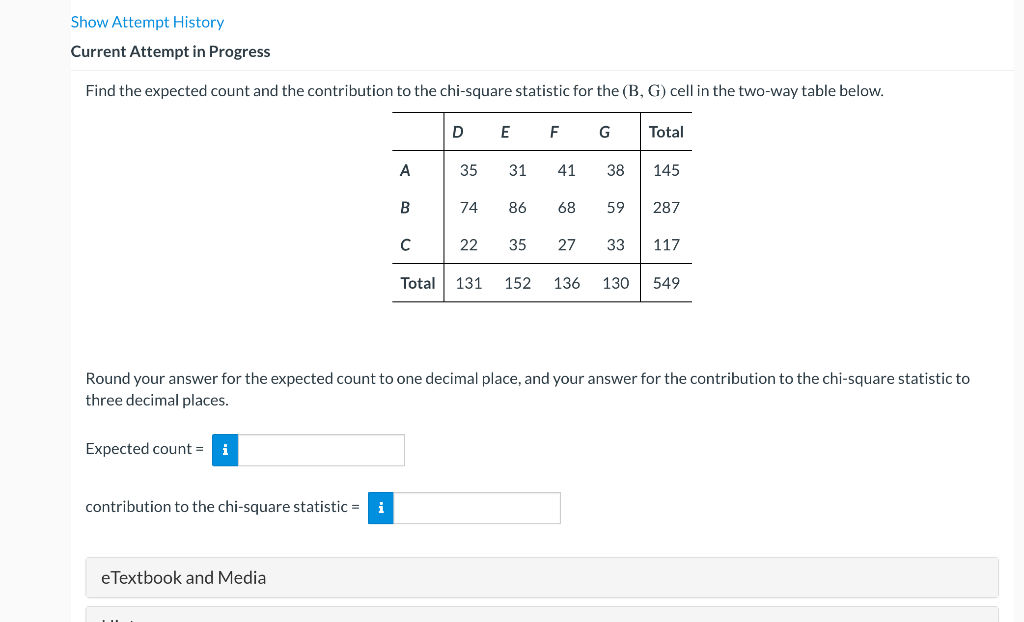1024x622 pixels.
Task: Click the row label C
Action: [404, 245]
